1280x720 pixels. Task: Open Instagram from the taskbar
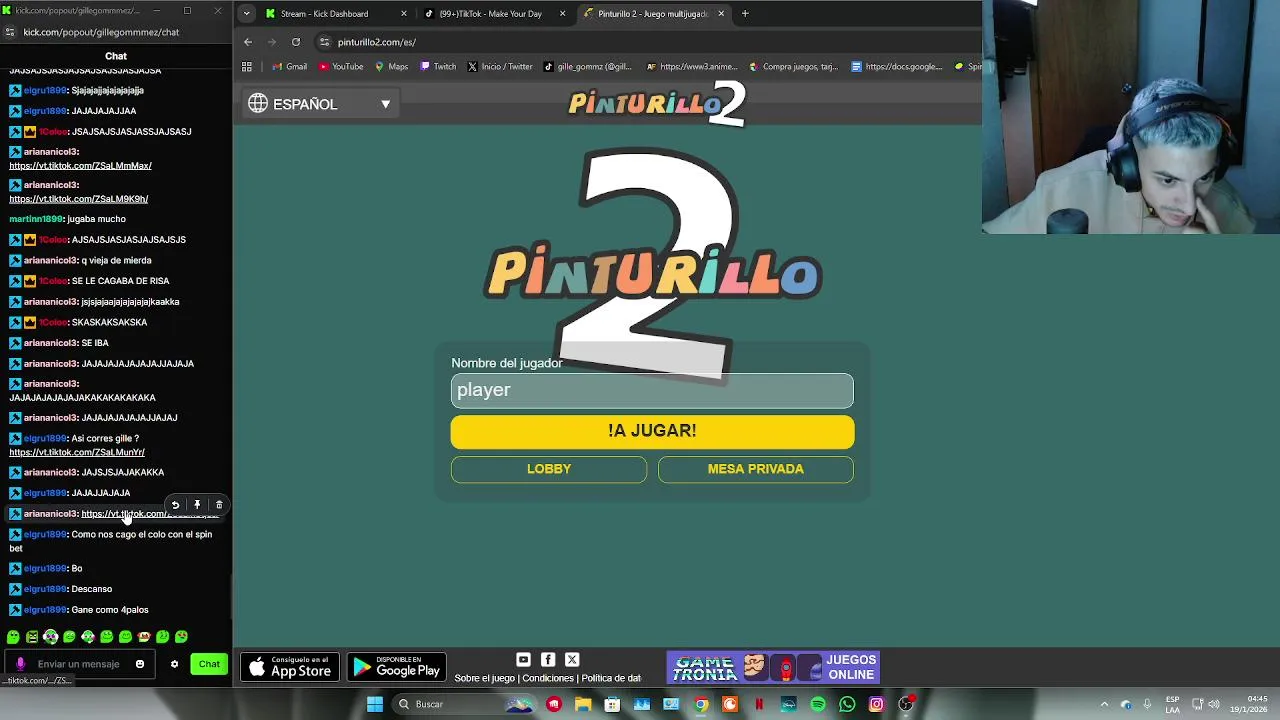click(x=876, y=704)
